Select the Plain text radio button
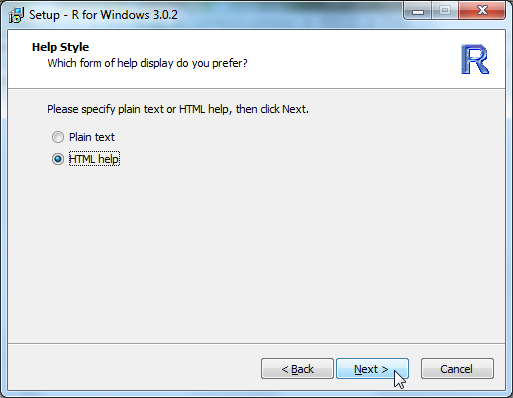 [58, 137]
